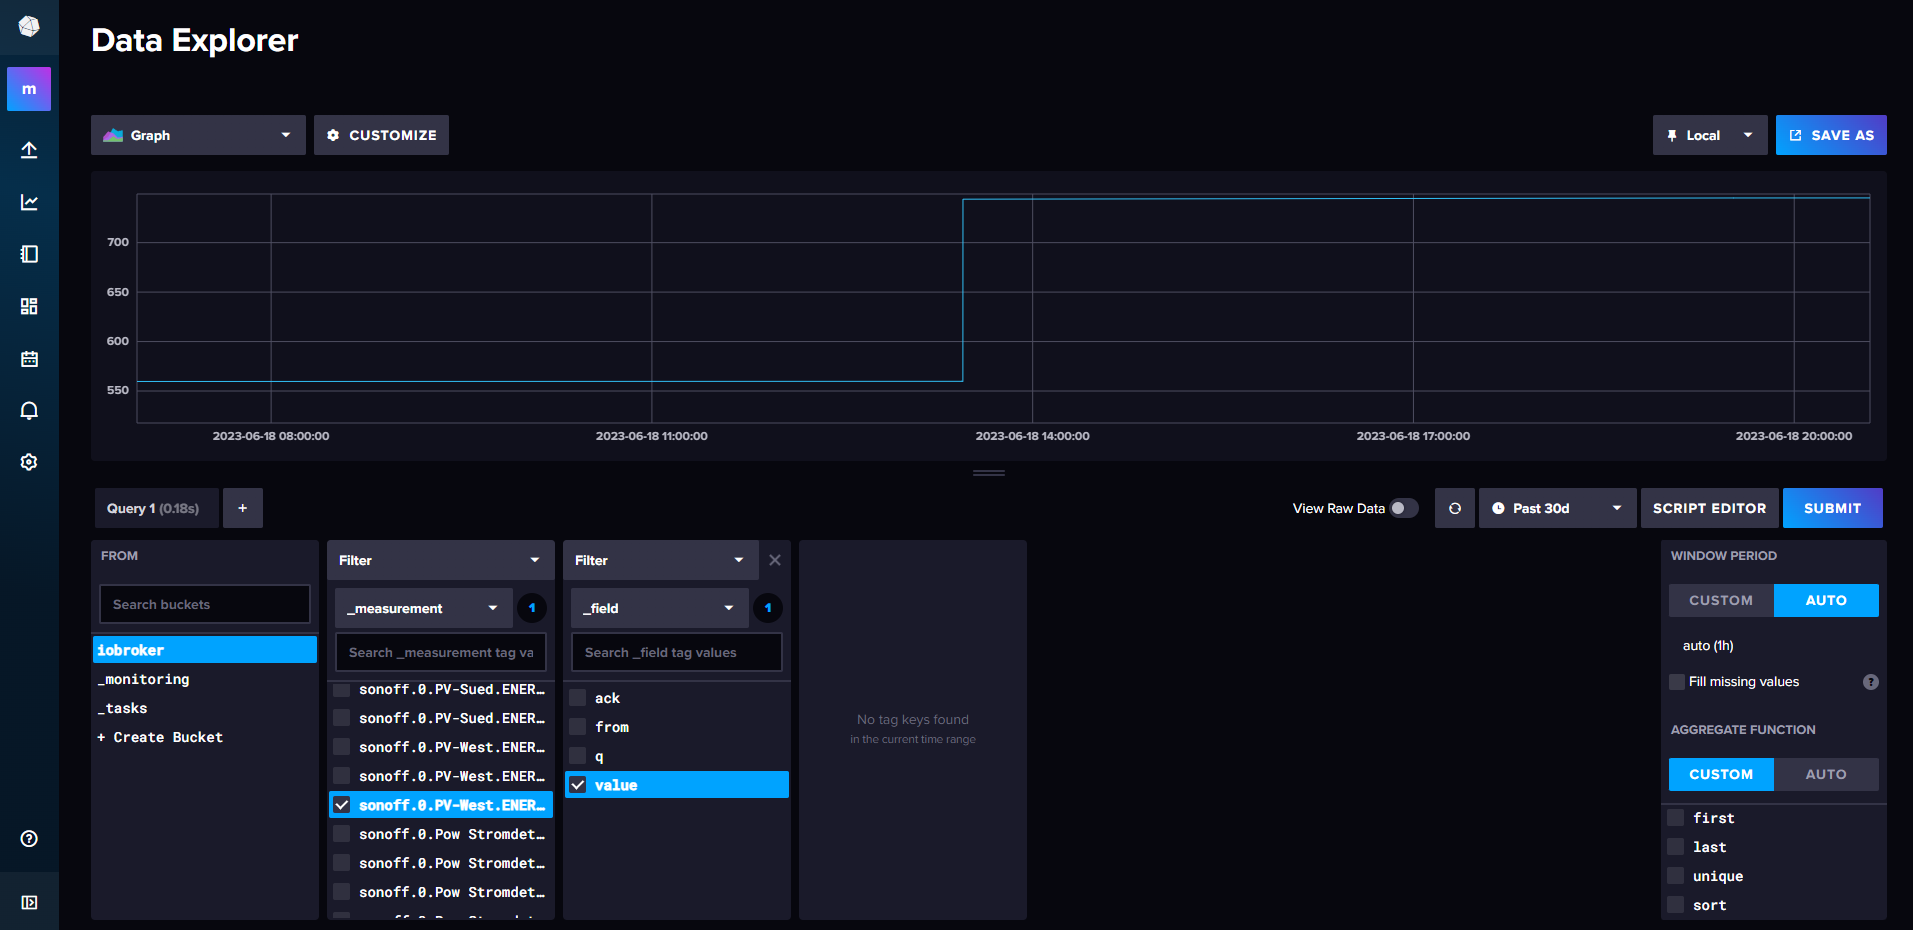Uncheck the 'value' field
The image size is (1913, 930).
click(578, 785)
